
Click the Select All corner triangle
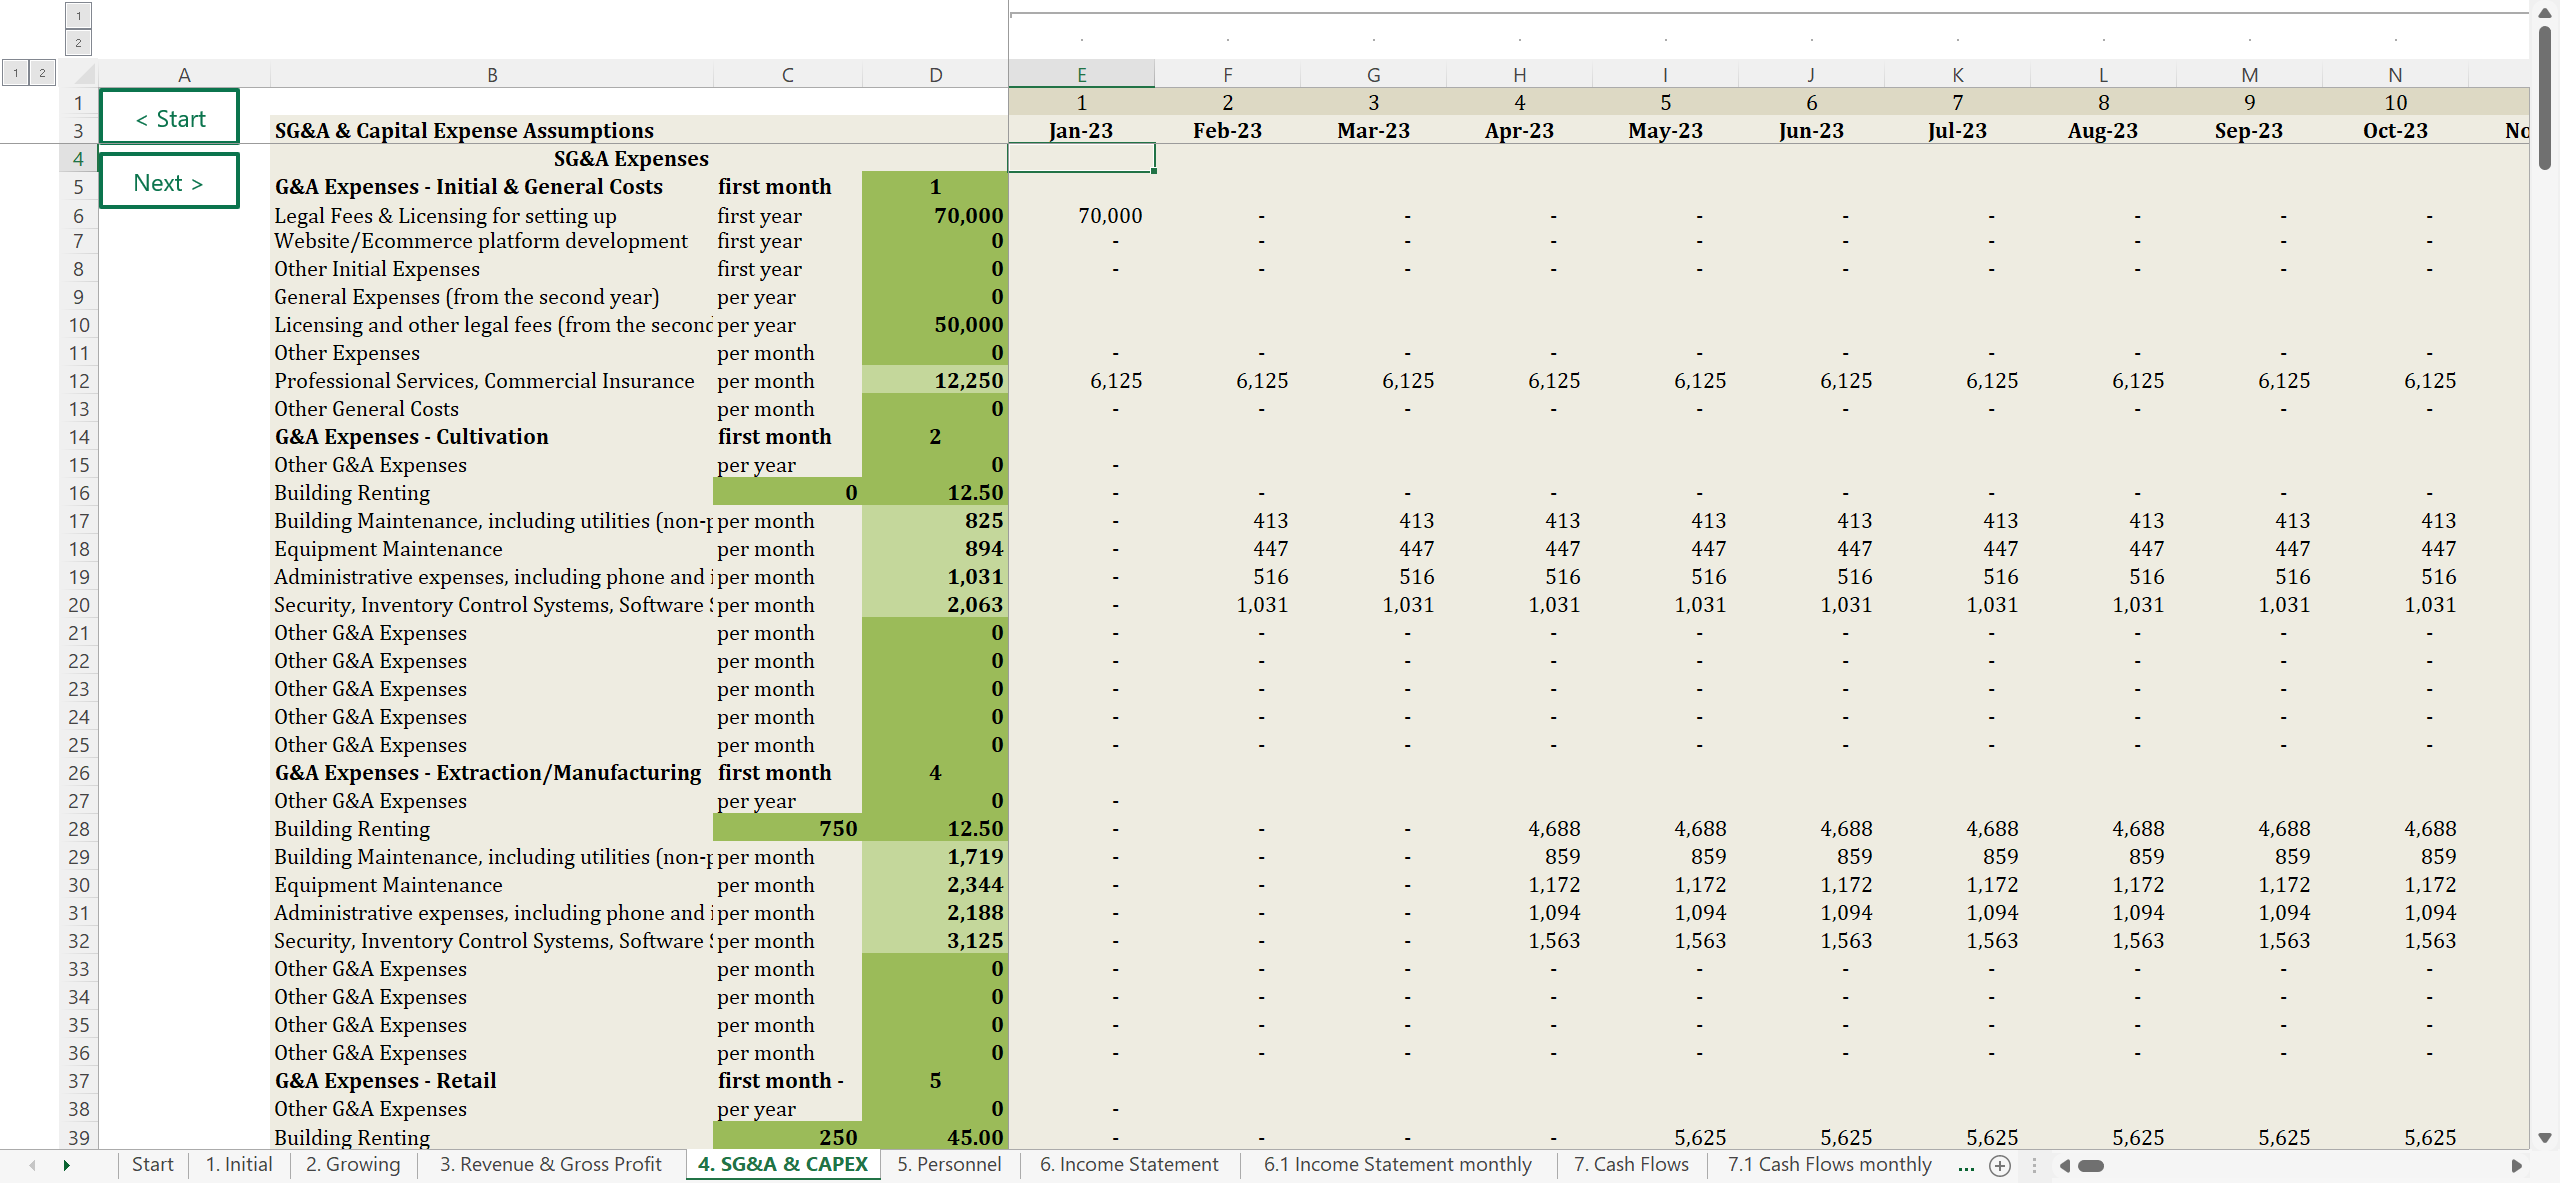[x=84, y=74]
